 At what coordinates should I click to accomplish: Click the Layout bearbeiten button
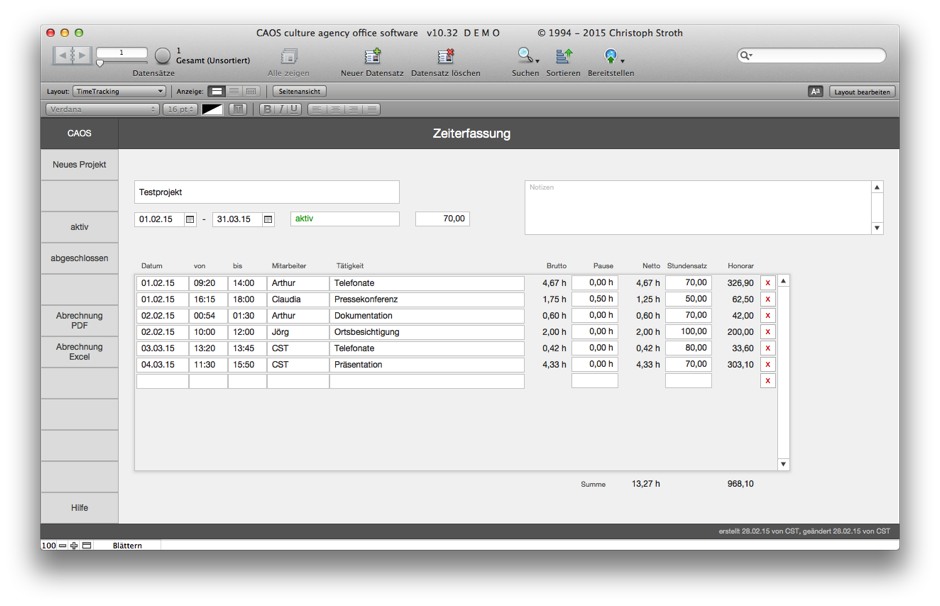point(862,92)
